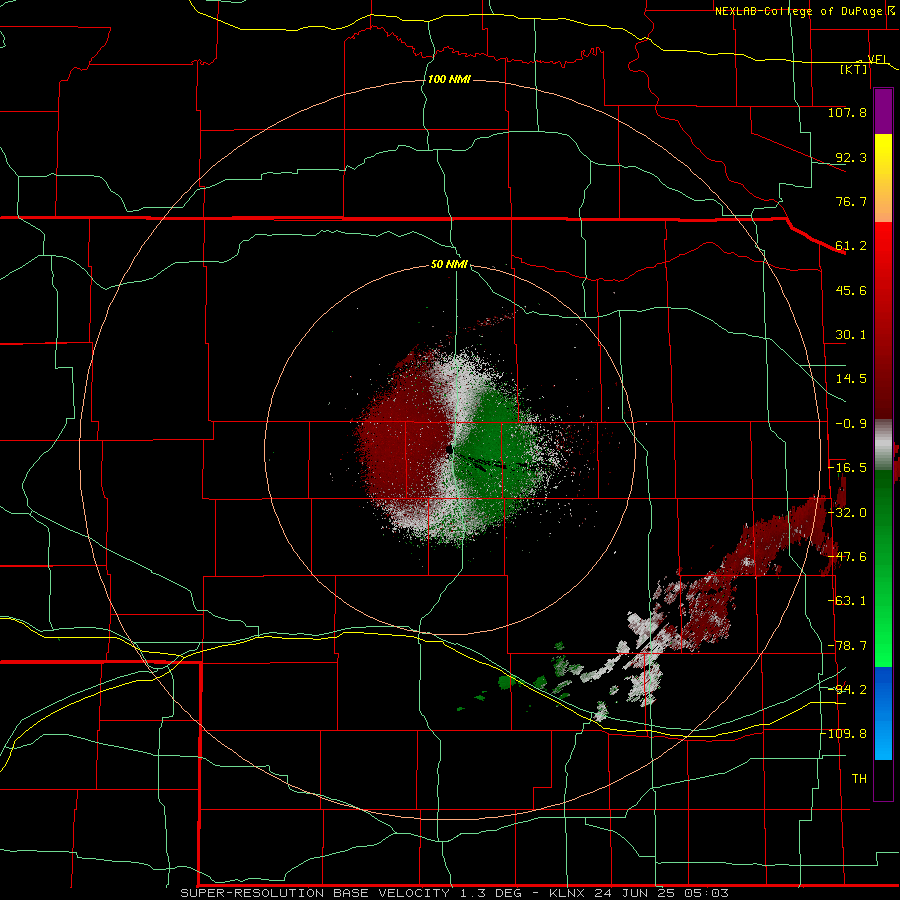Click the -16.5 velocity scale value

point(847,468)
